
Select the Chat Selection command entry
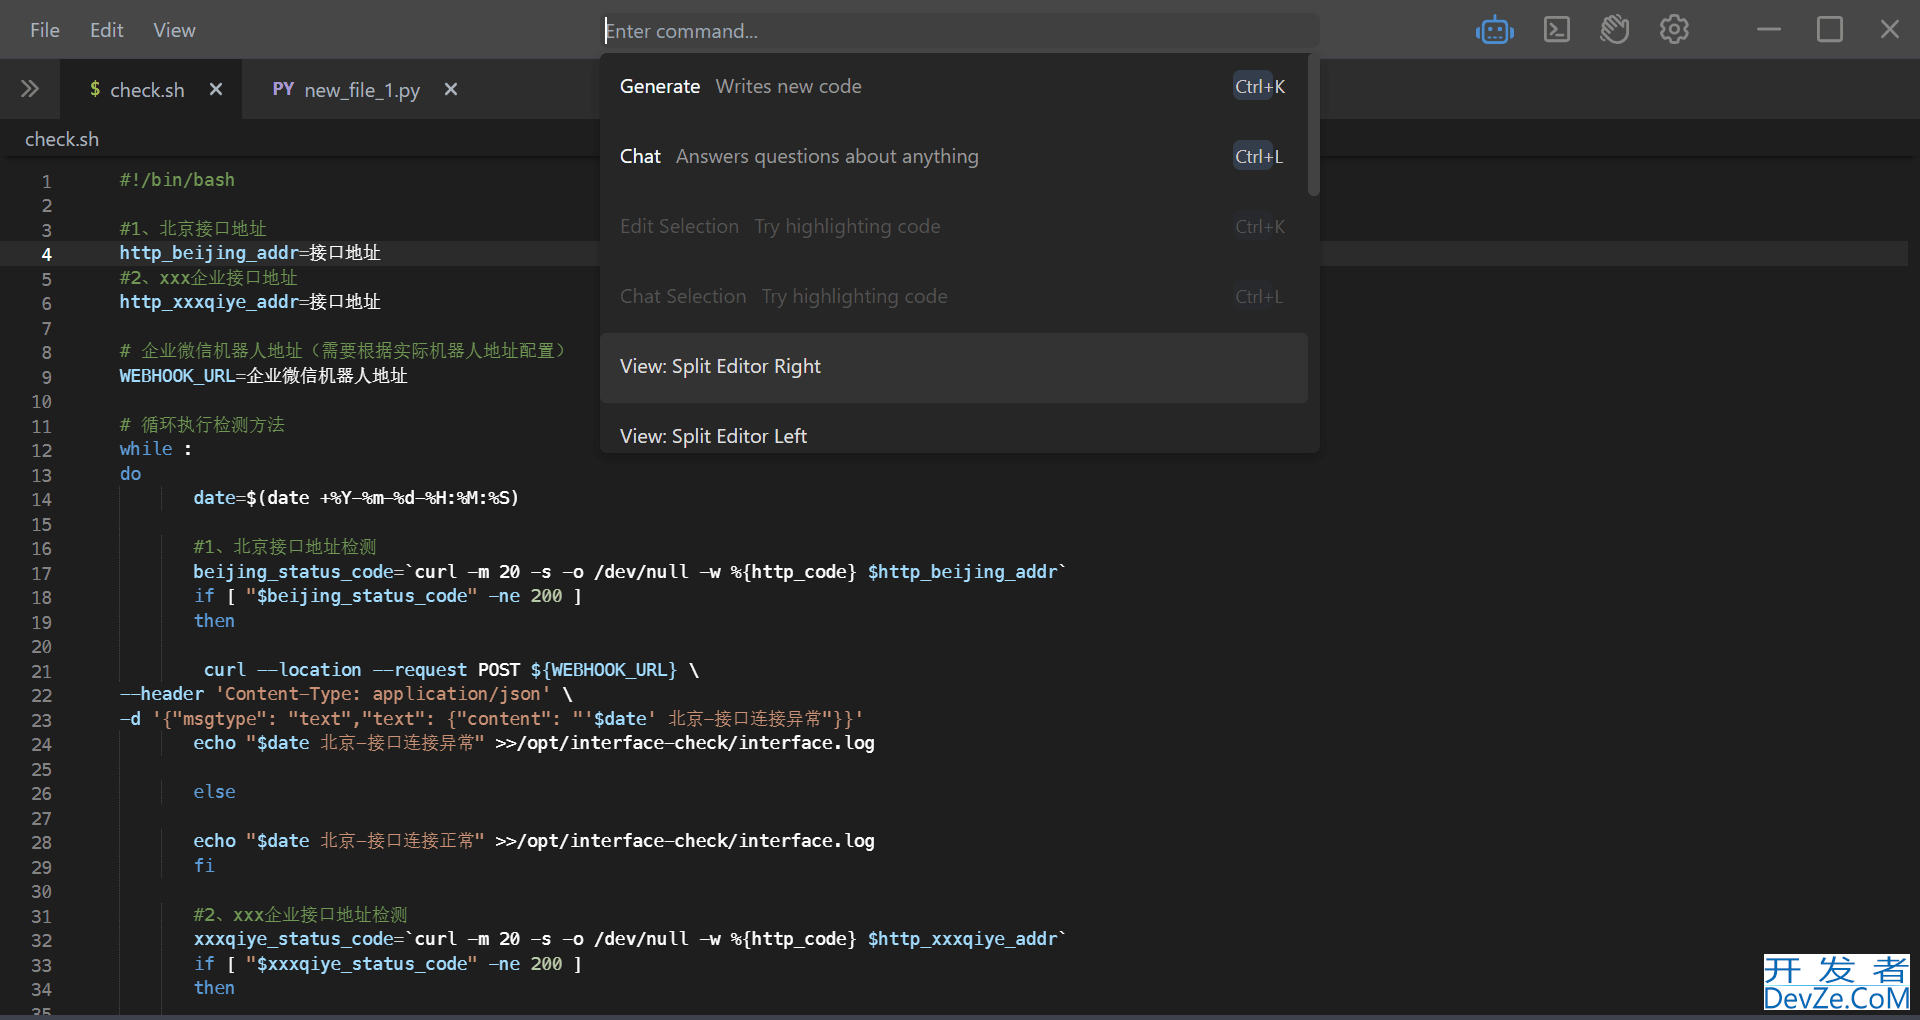(x=954, y=297)
